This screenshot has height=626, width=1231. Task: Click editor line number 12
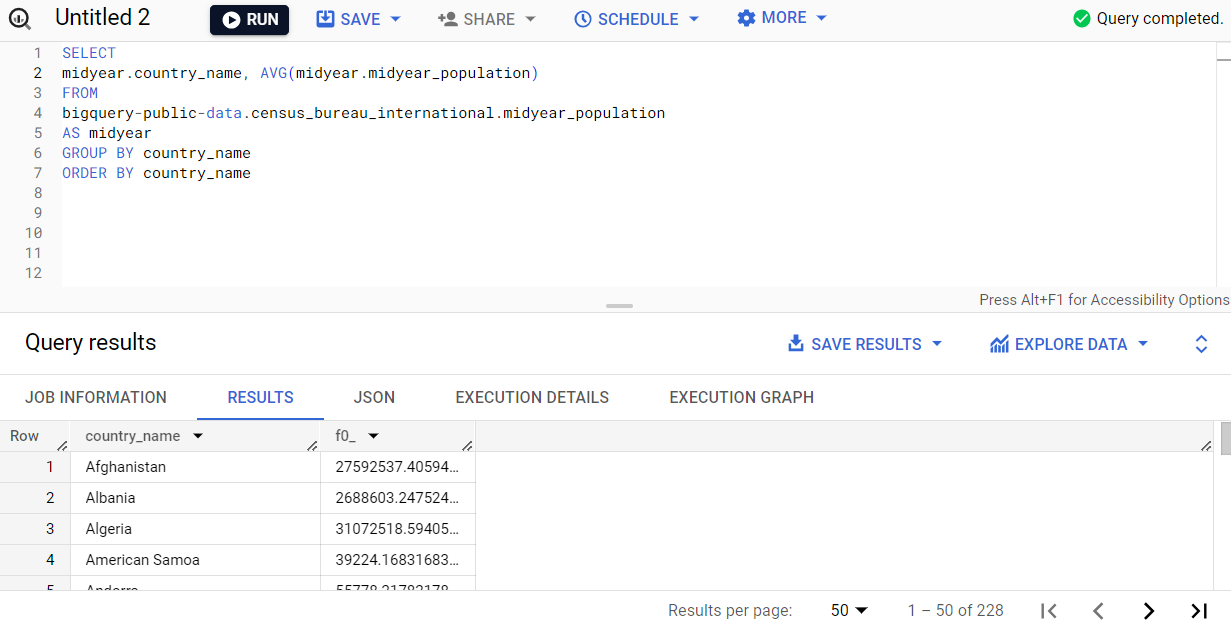click(36, 273)
